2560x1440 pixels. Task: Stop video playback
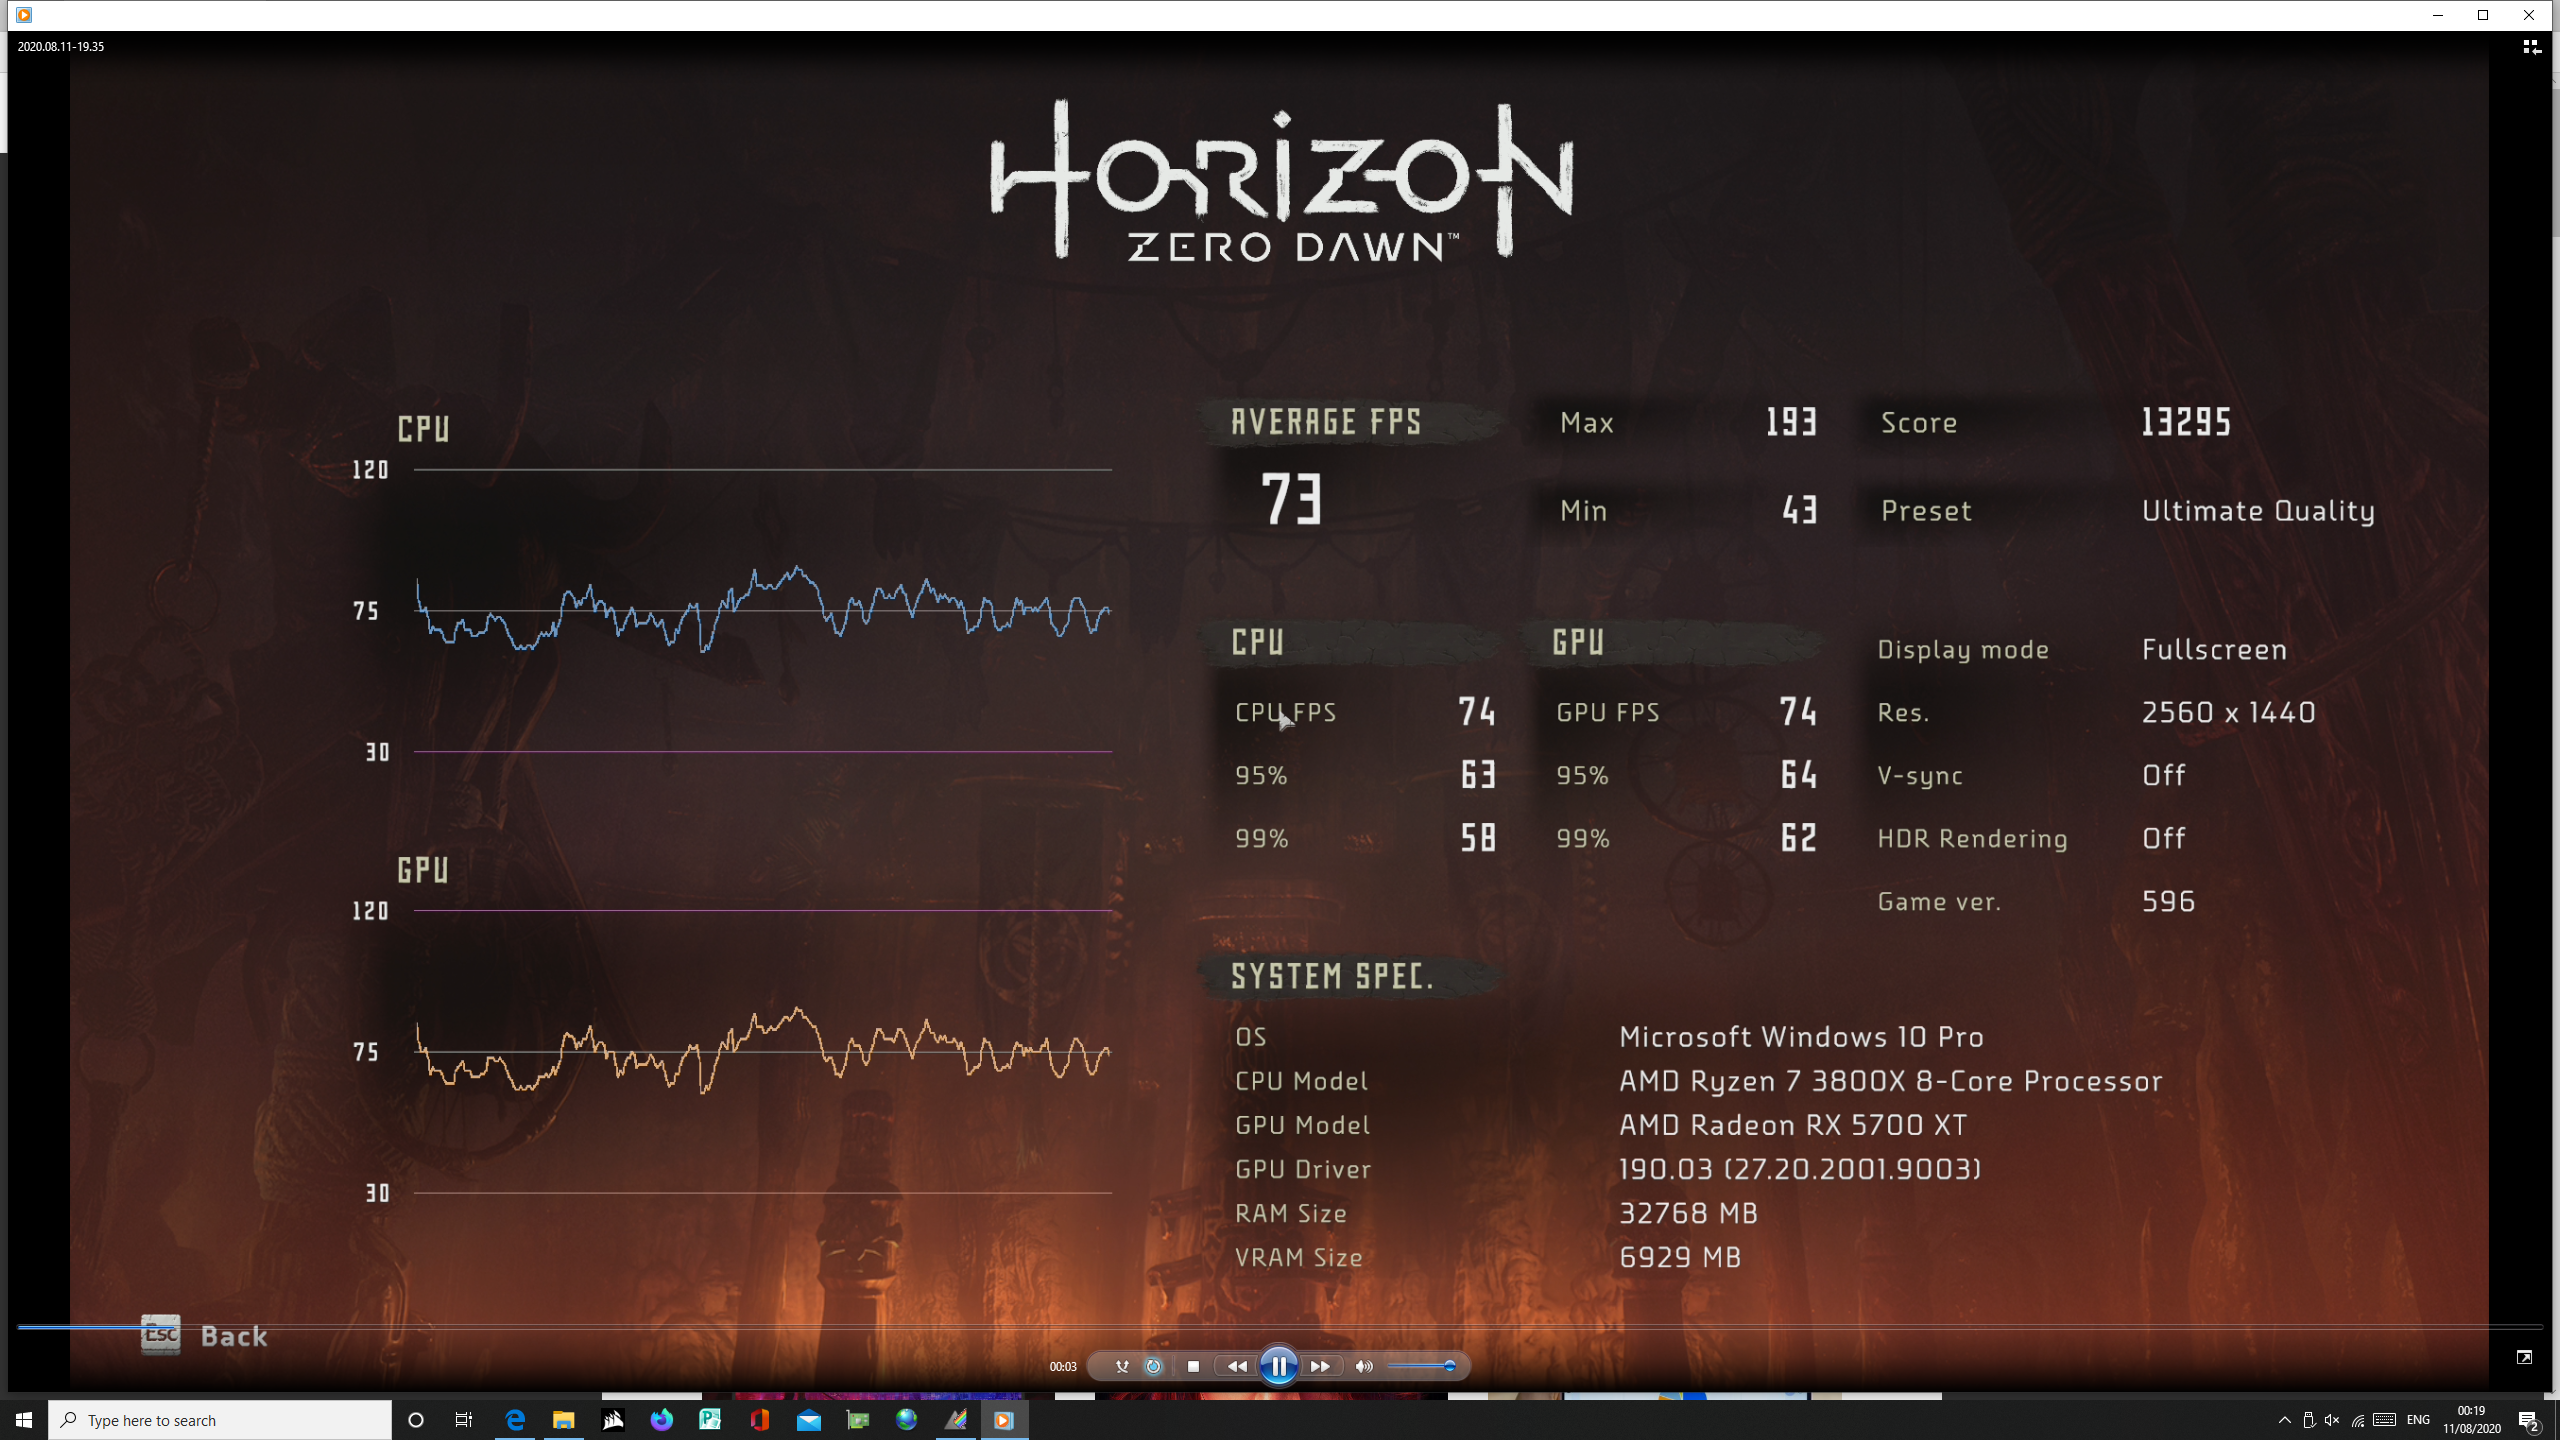coord(1192,1365)
